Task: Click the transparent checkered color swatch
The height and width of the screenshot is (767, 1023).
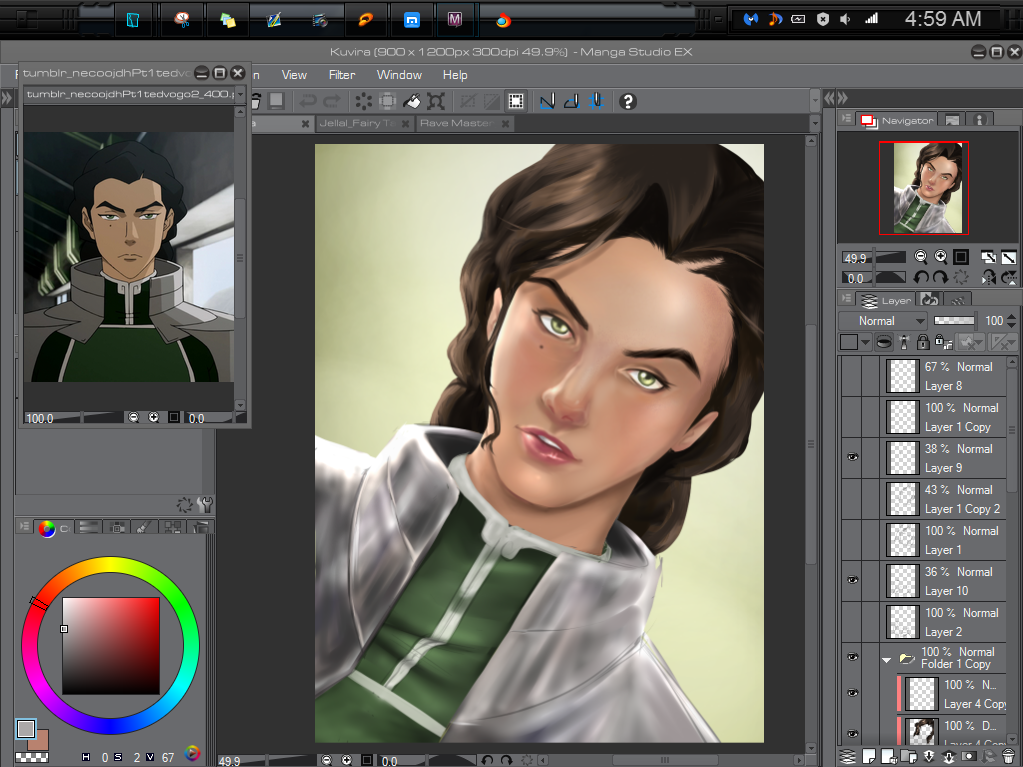Action: 31,758
